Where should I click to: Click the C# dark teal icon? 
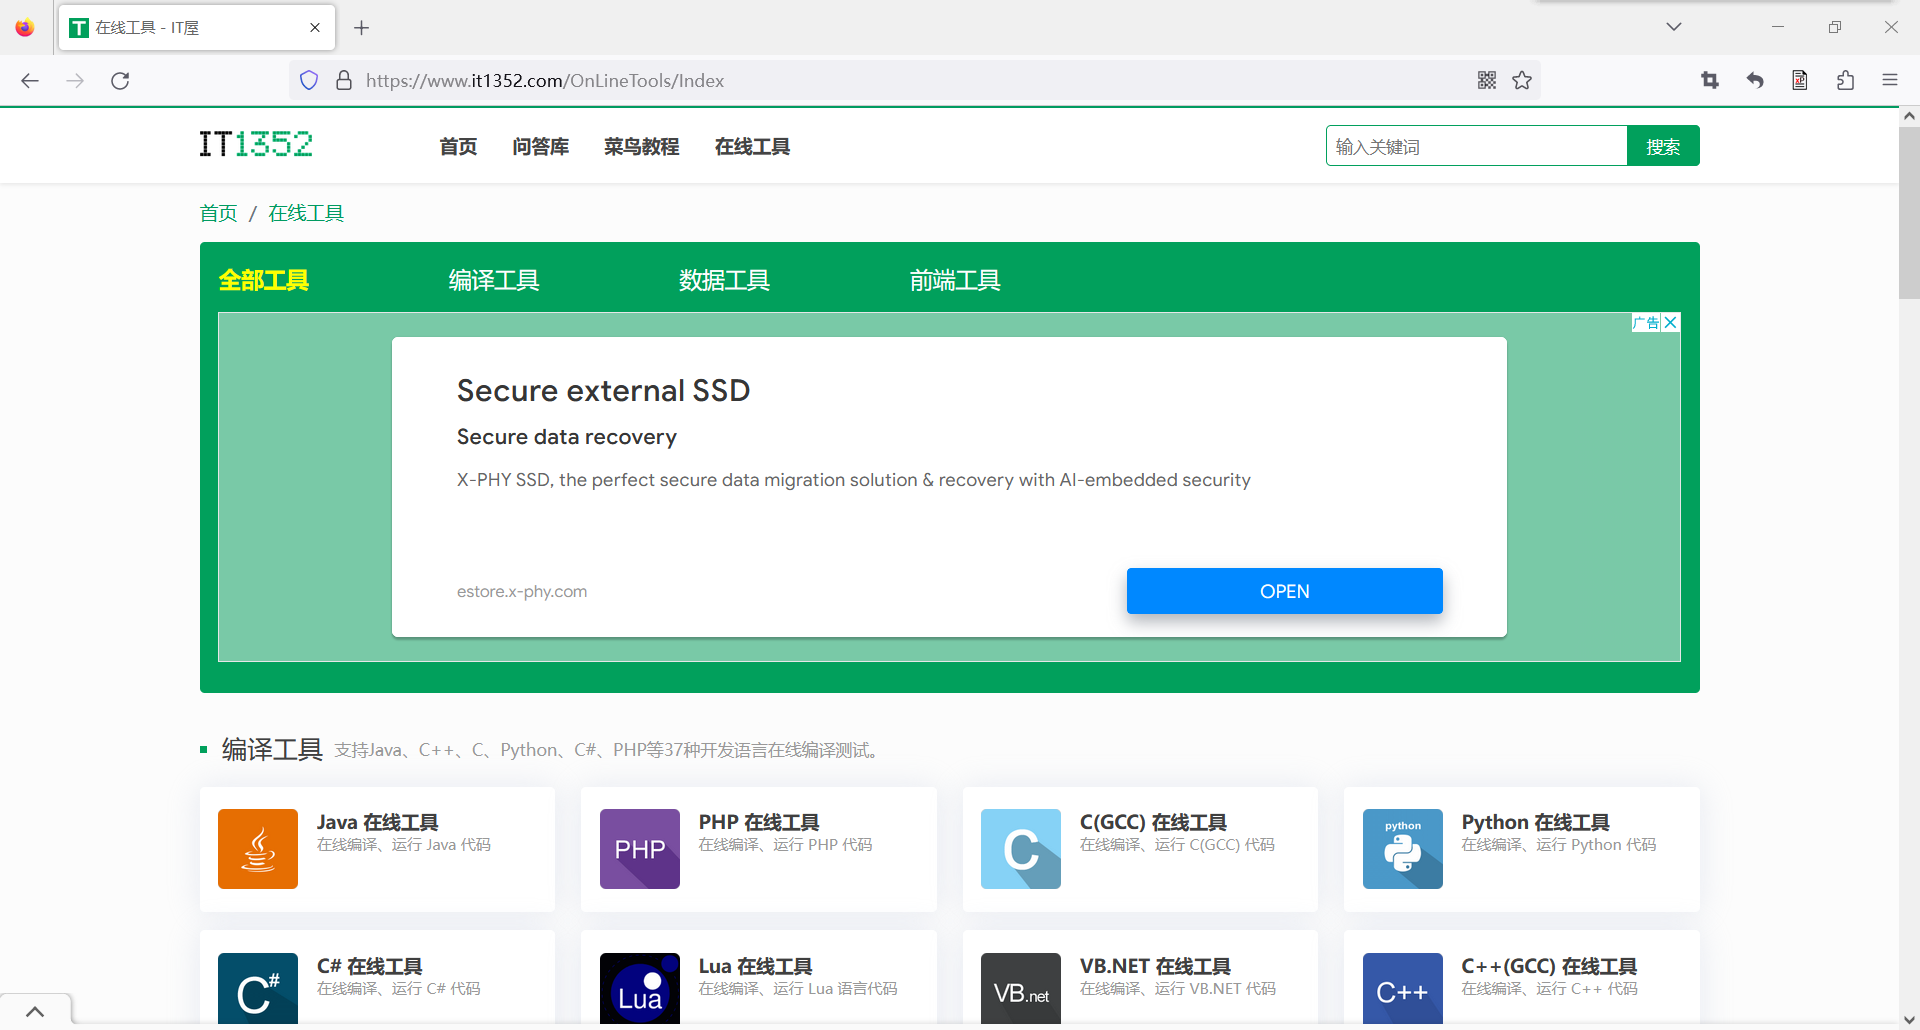(258, 988)
